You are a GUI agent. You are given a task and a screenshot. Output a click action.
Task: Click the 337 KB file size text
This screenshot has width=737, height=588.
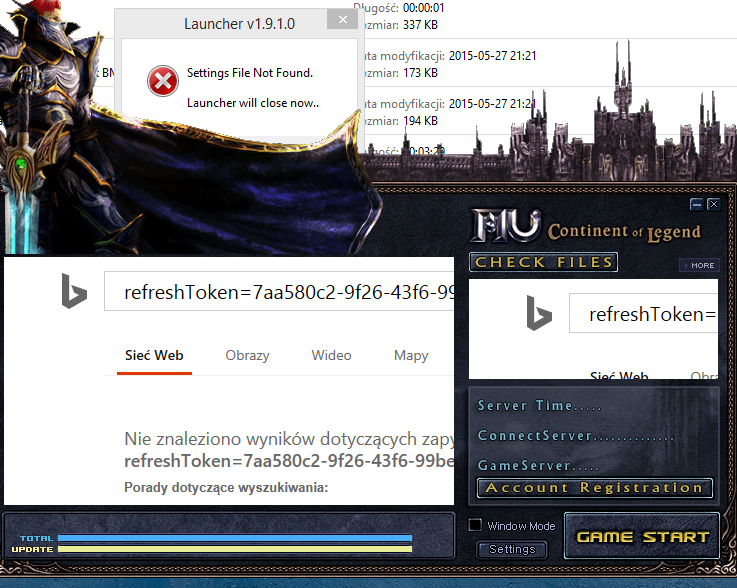tap(420, 25)
